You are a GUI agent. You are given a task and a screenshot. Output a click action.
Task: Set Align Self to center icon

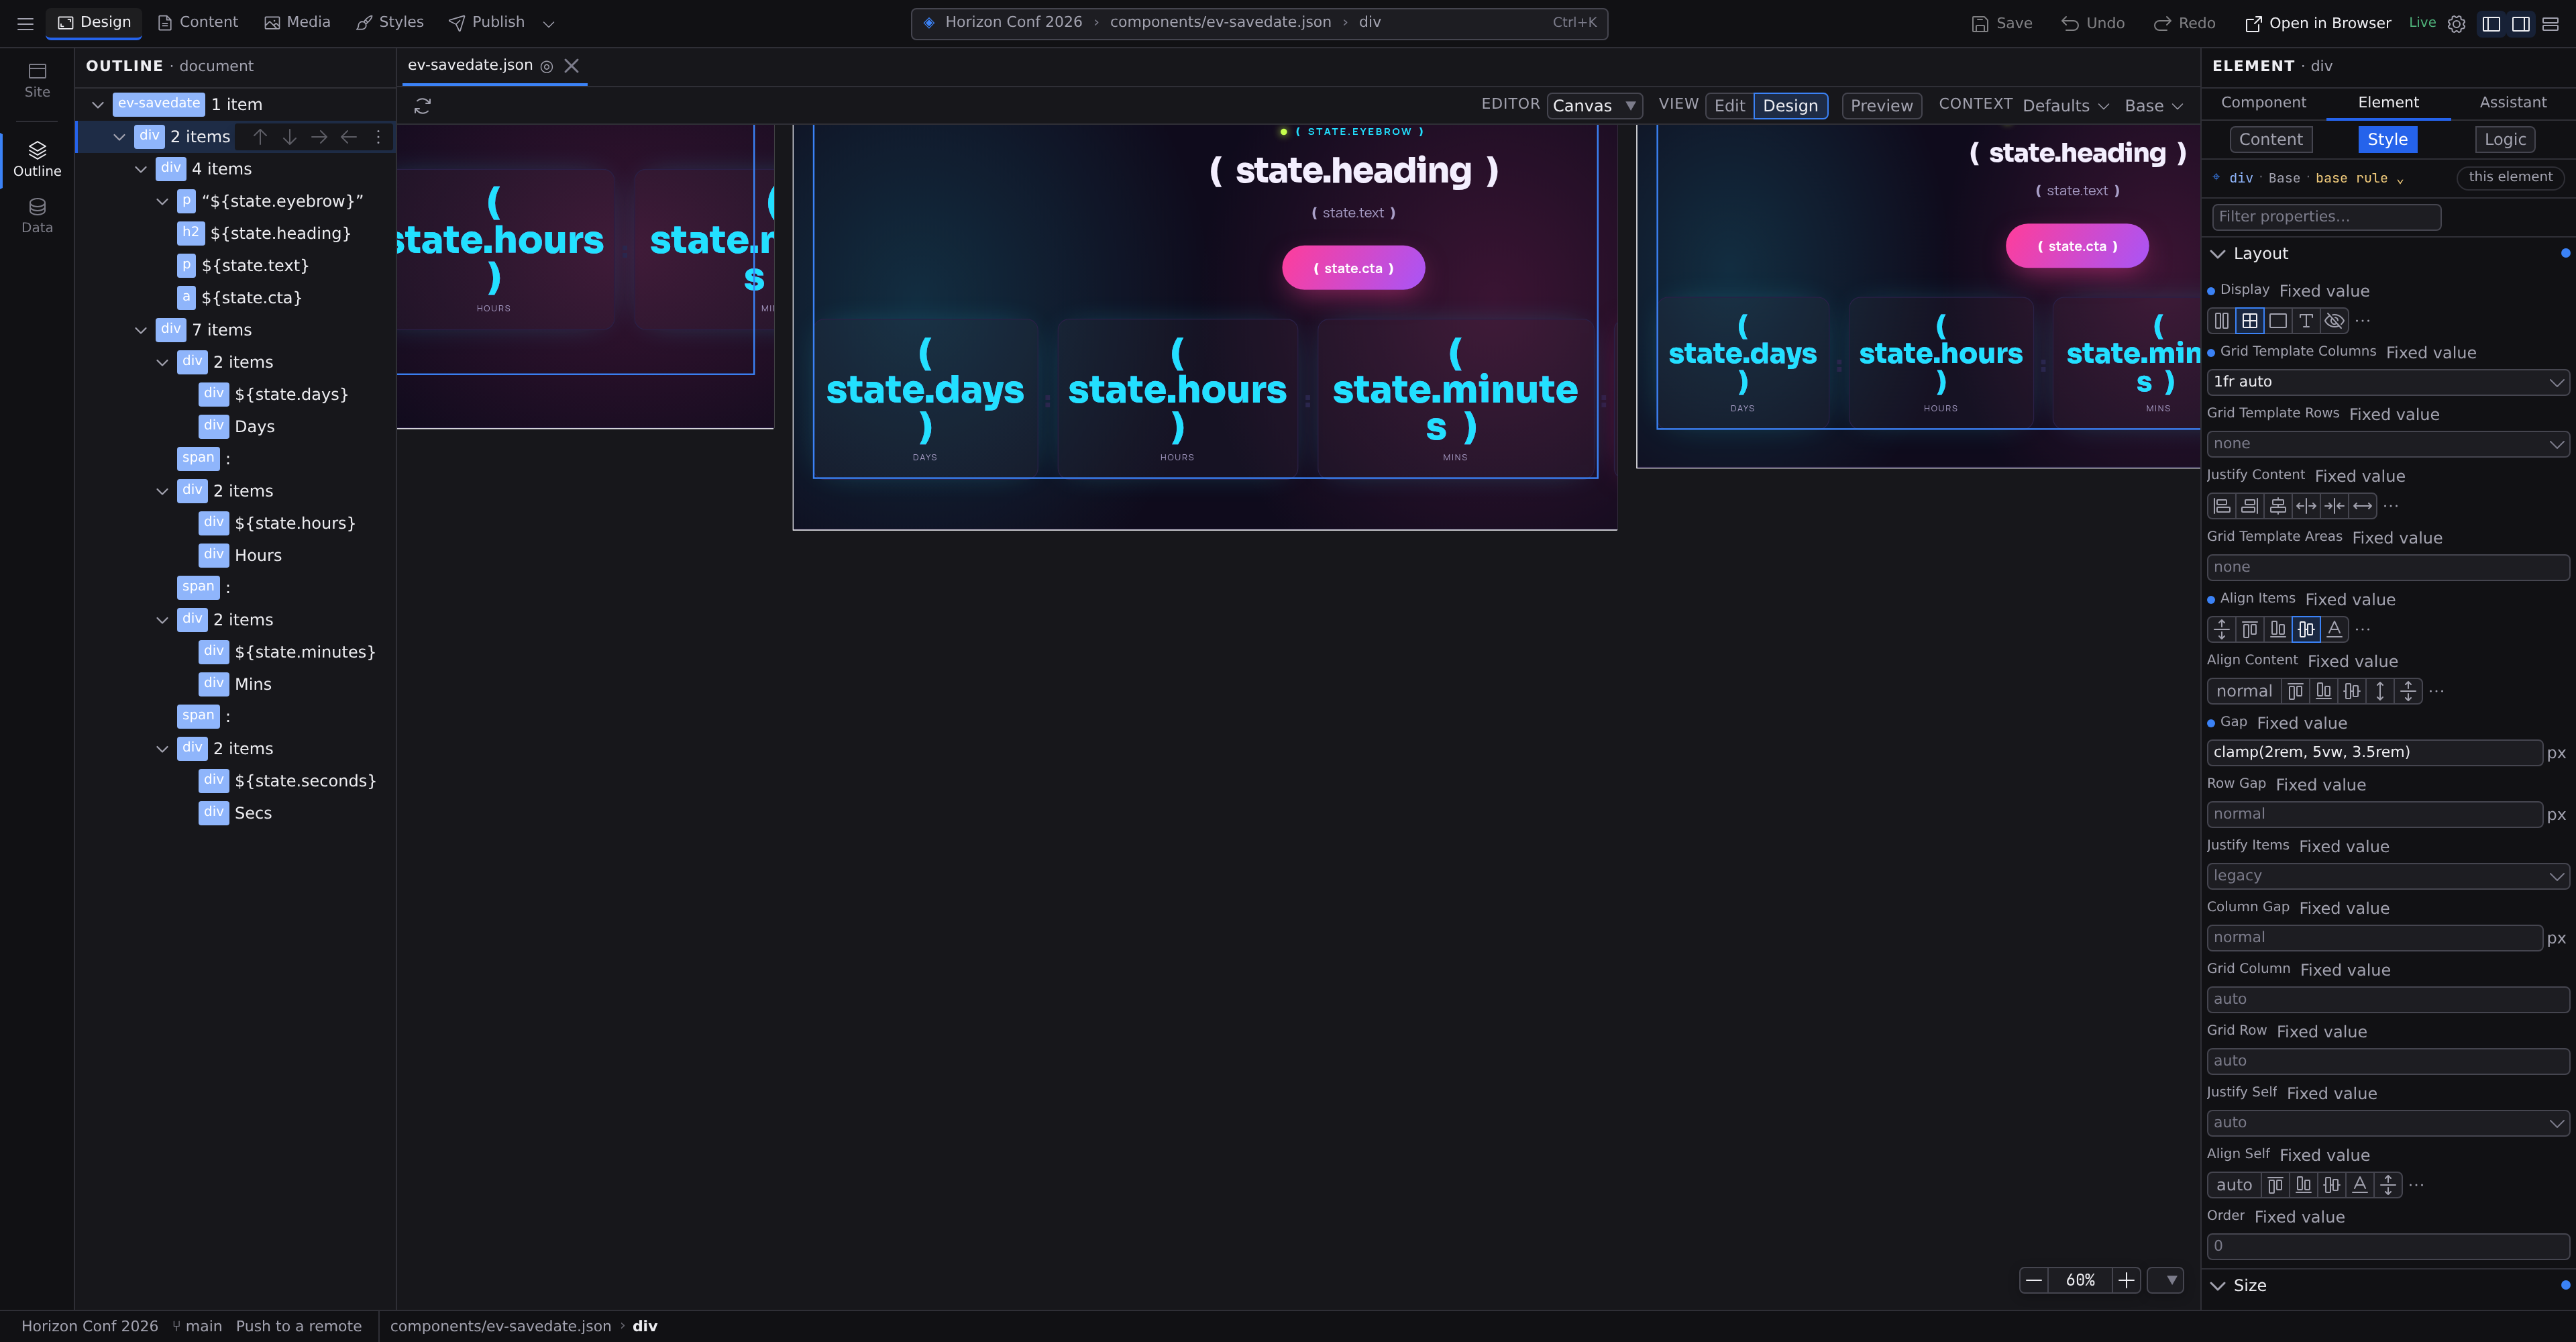pos(2332,1185)
